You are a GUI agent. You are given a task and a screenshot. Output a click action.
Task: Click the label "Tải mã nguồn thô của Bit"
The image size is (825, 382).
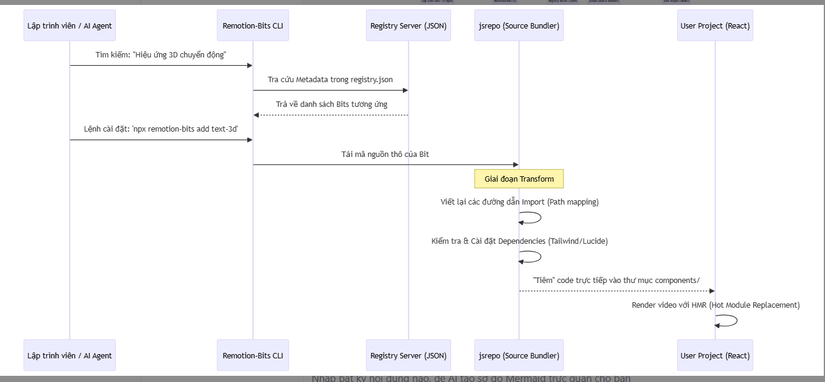[385, 154]
